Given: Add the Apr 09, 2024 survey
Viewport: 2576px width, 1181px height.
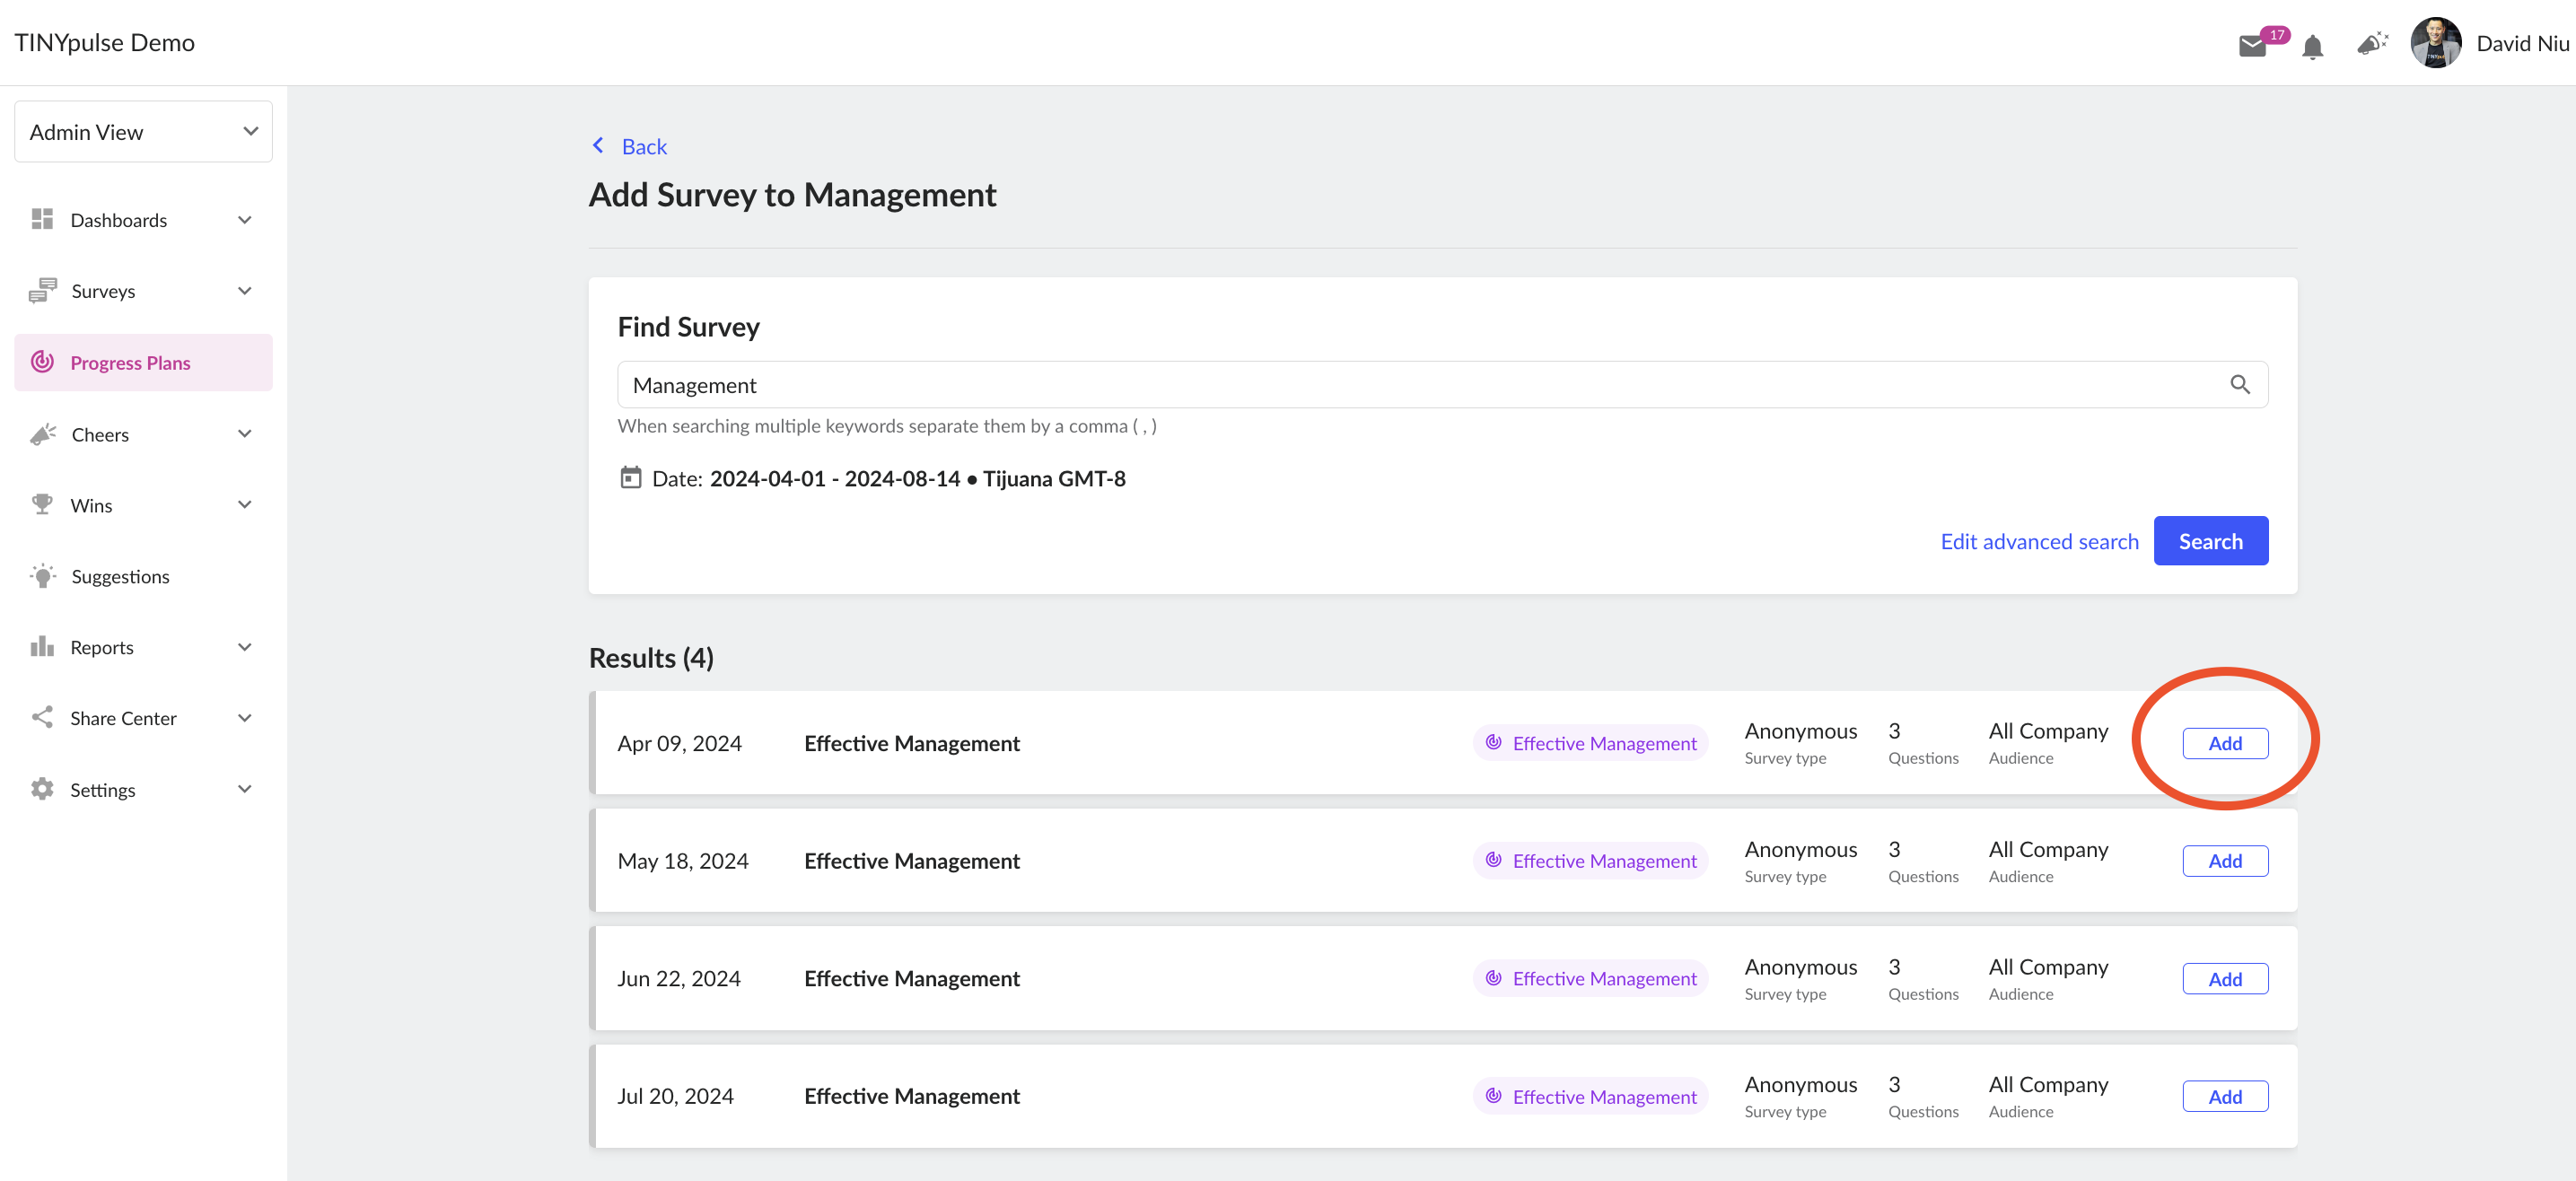Looking at the screenshot, I should [2224, 743].
